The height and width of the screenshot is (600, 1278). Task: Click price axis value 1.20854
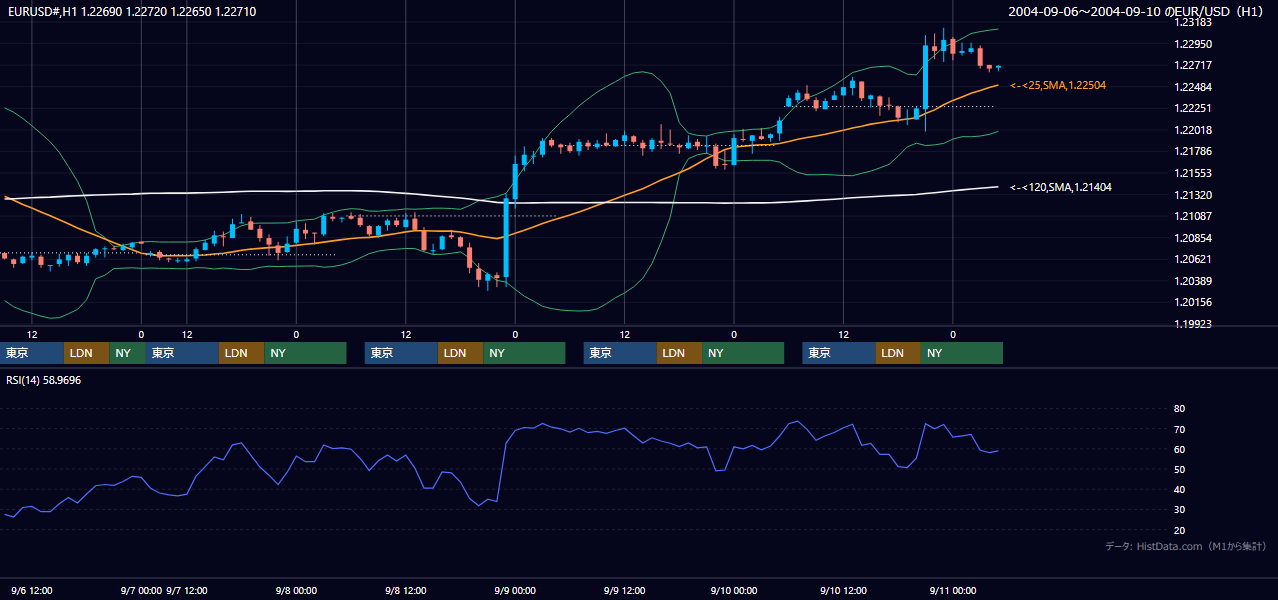1193,238
